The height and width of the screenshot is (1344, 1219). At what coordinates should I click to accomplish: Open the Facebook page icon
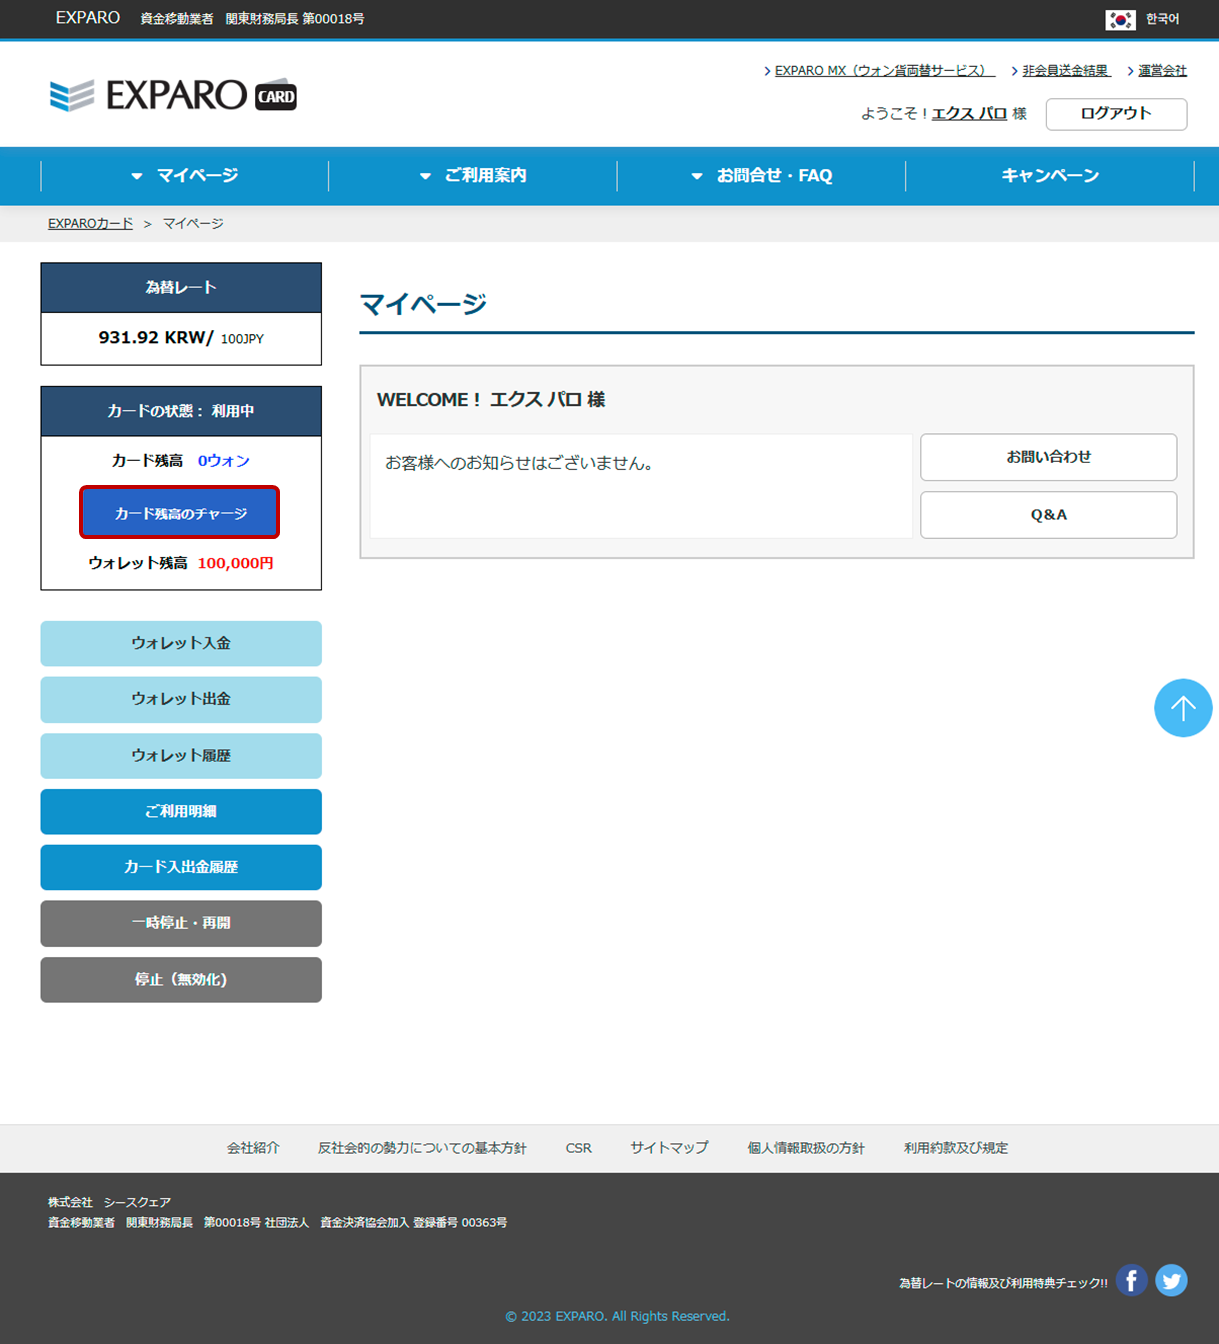coord(1131,1280)
